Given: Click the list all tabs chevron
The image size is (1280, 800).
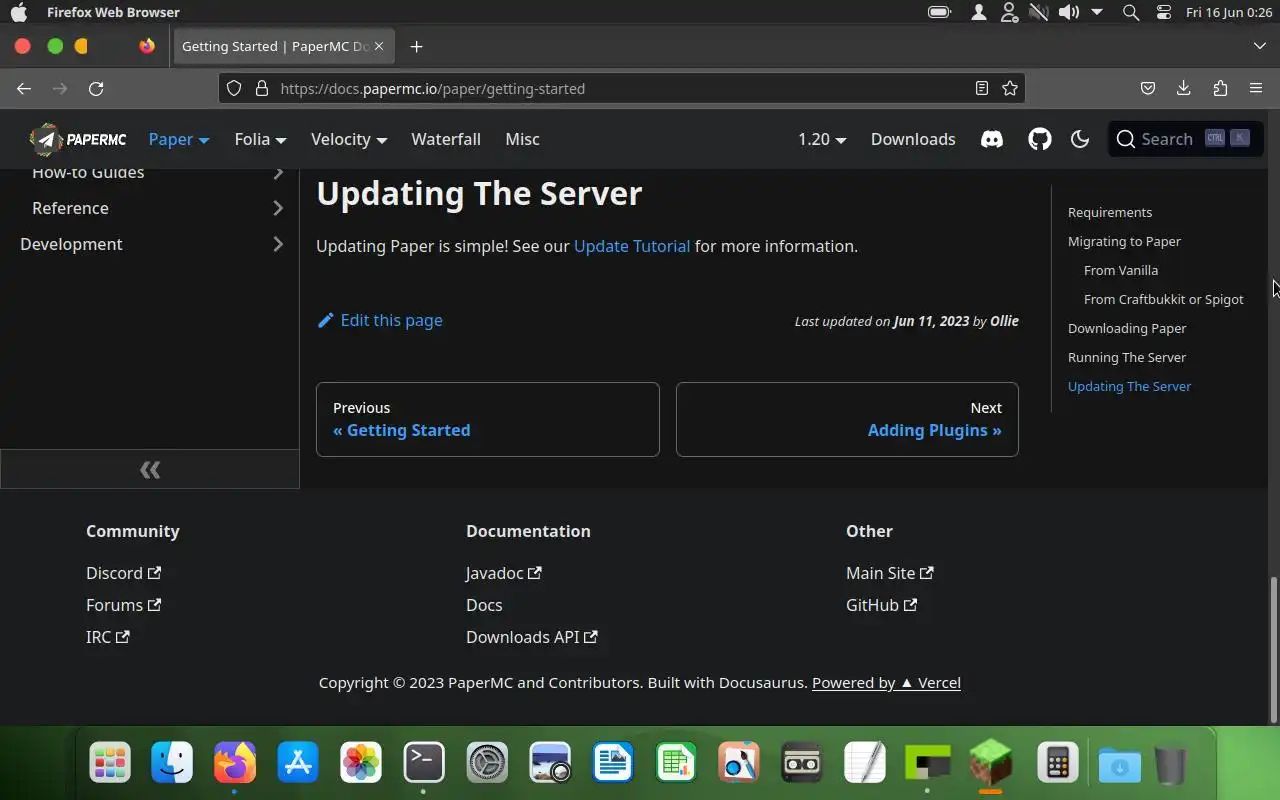Looking at the screenshot, I should coord(1259,46).
